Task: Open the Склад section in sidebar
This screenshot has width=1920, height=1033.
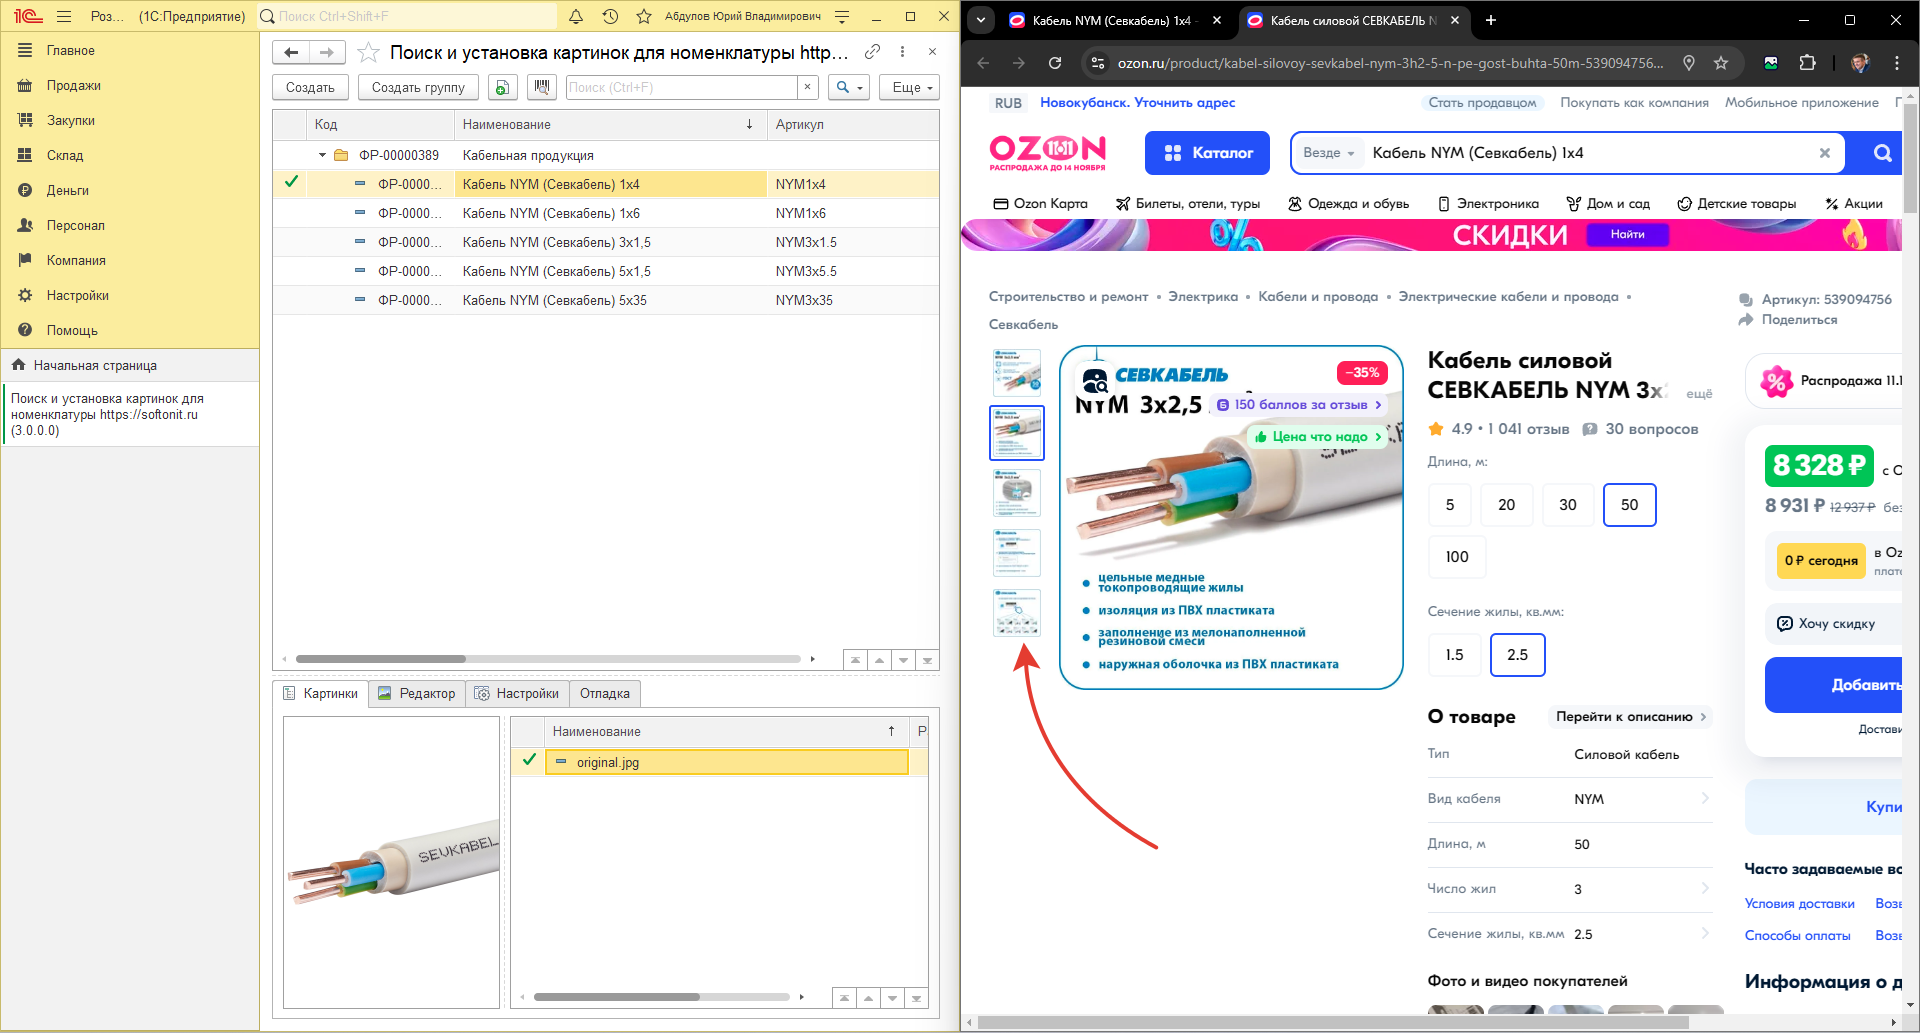Action: click(x=65, y=155)
